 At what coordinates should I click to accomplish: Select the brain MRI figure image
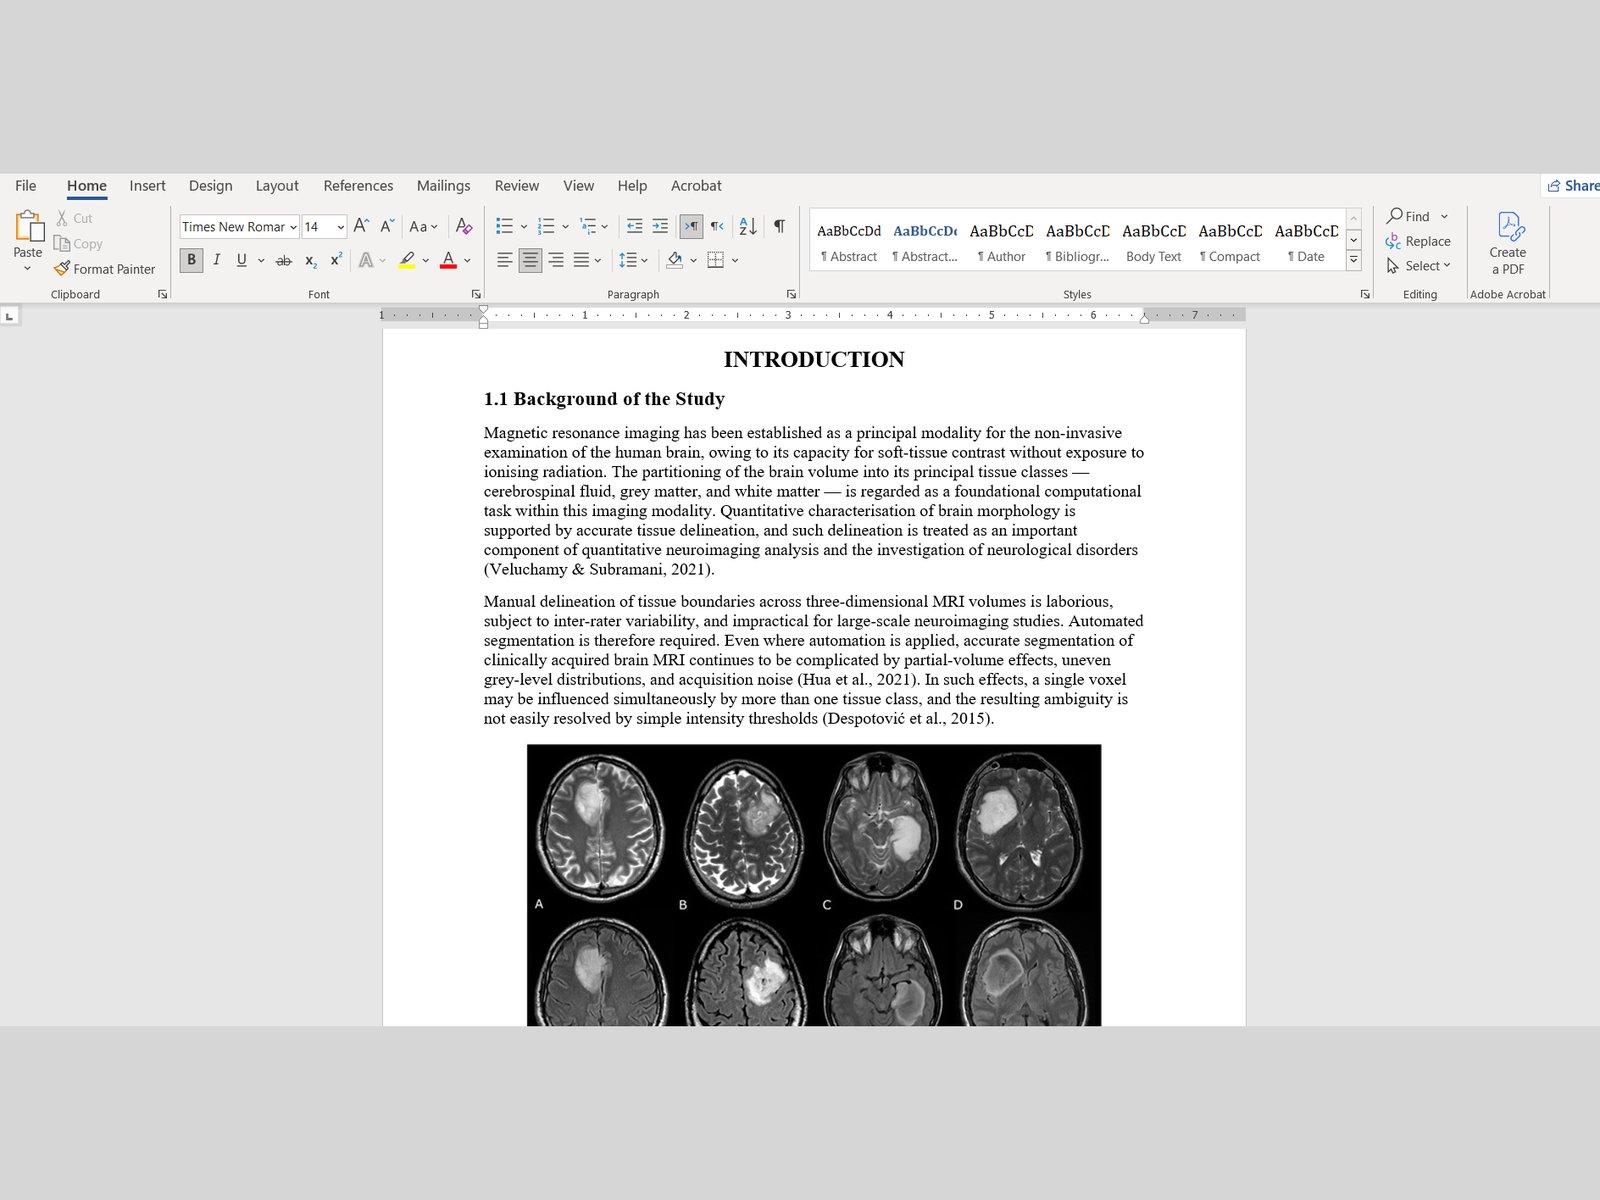pos(814,885)
